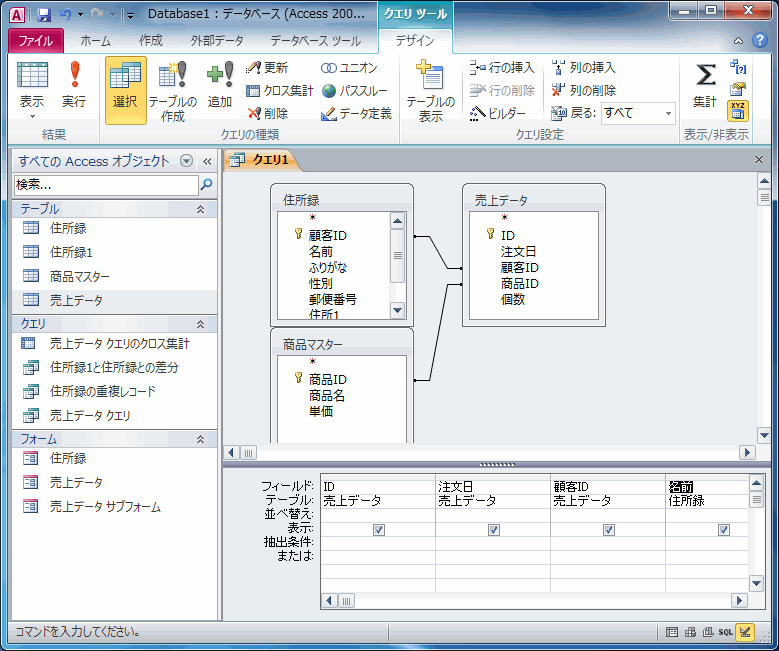This screenshot has width=779, height=651.
Task: Select 個数 field in 売上データ
Action: coord(513,299)
